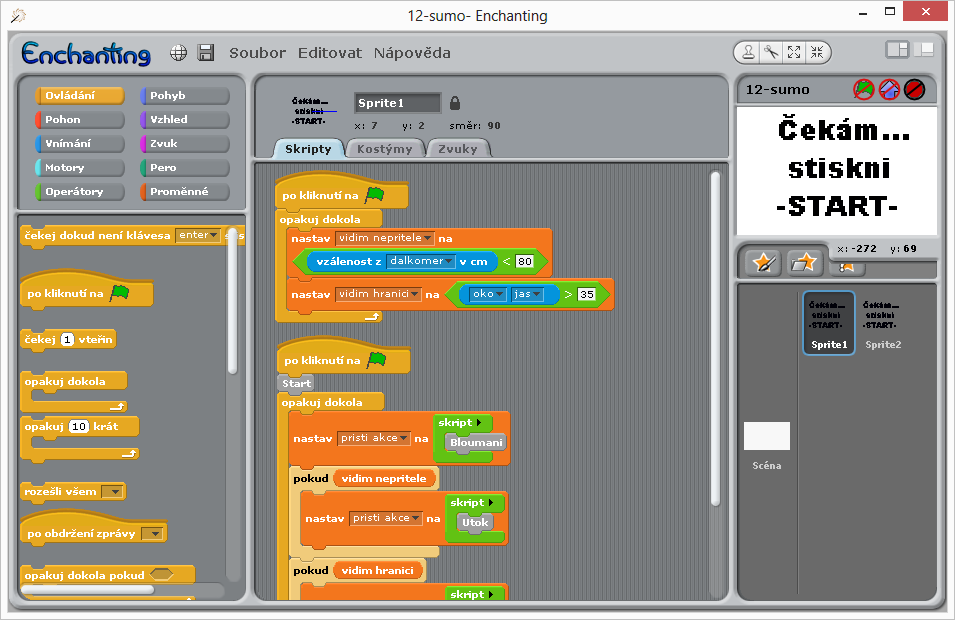Switch to the Zvuky tab
This screenshot has height=620, width=955.
458,149
